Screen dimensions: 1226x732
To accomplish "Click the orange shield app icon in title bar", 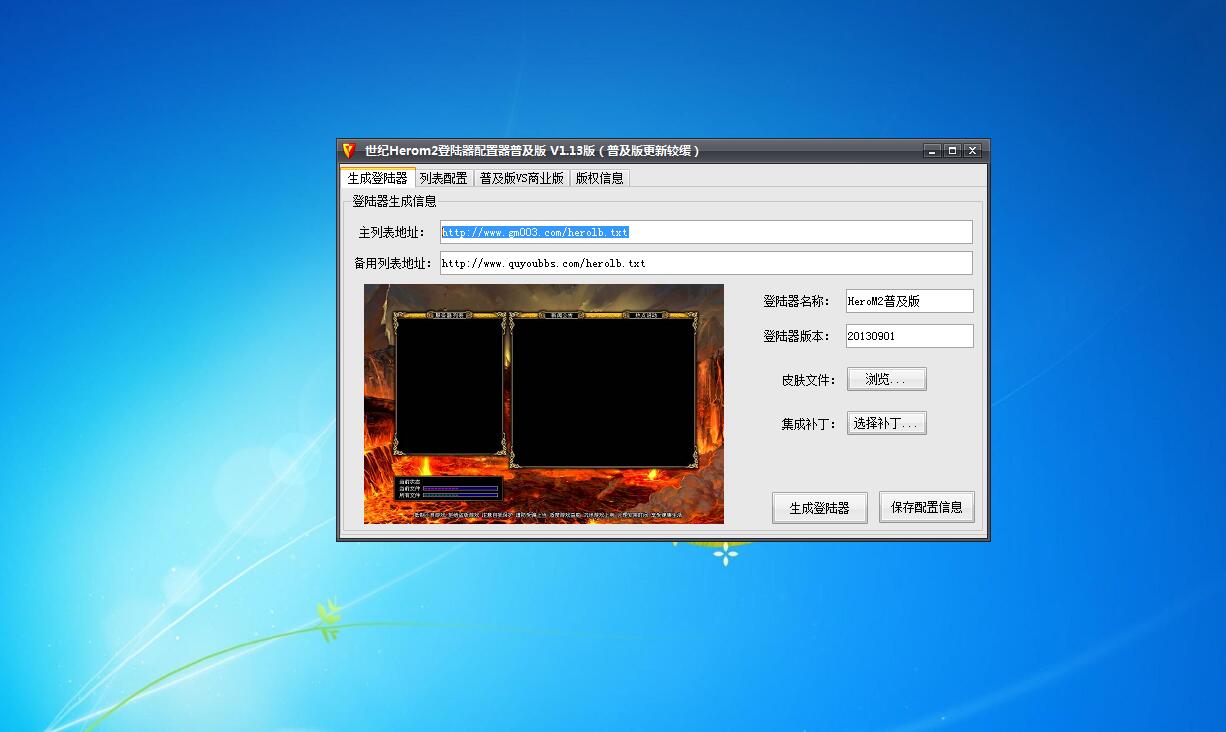I will [348, 151].
